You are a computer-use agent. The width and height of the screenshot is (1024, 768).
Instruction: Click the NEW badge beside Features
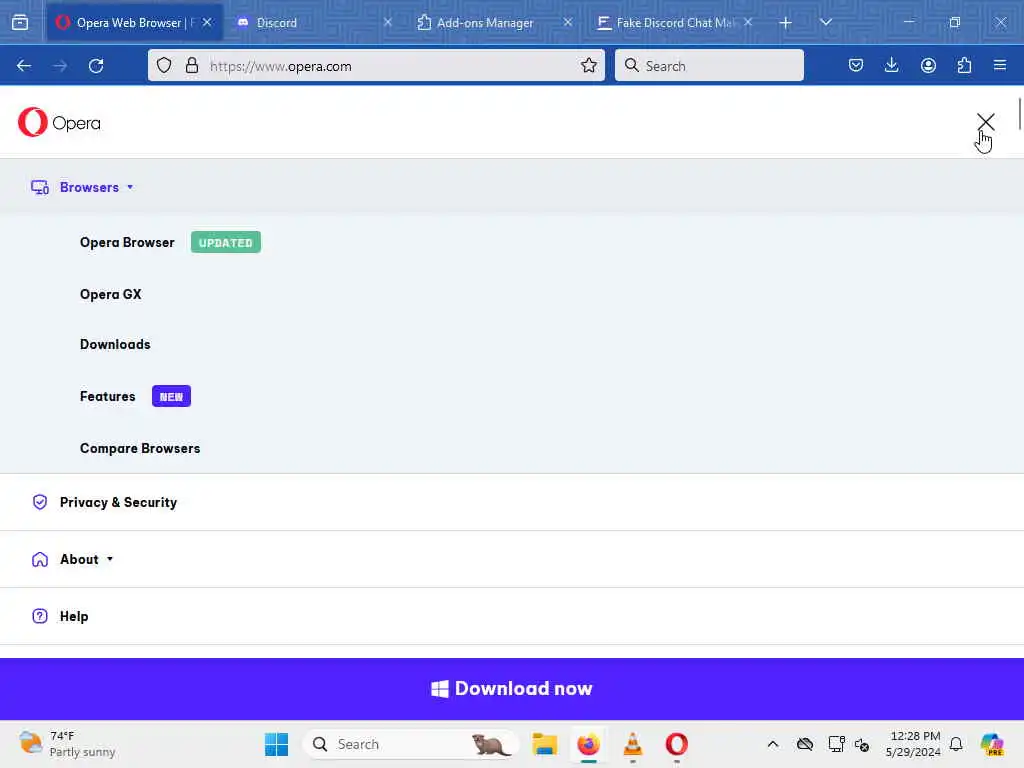[x=171, y=396]
